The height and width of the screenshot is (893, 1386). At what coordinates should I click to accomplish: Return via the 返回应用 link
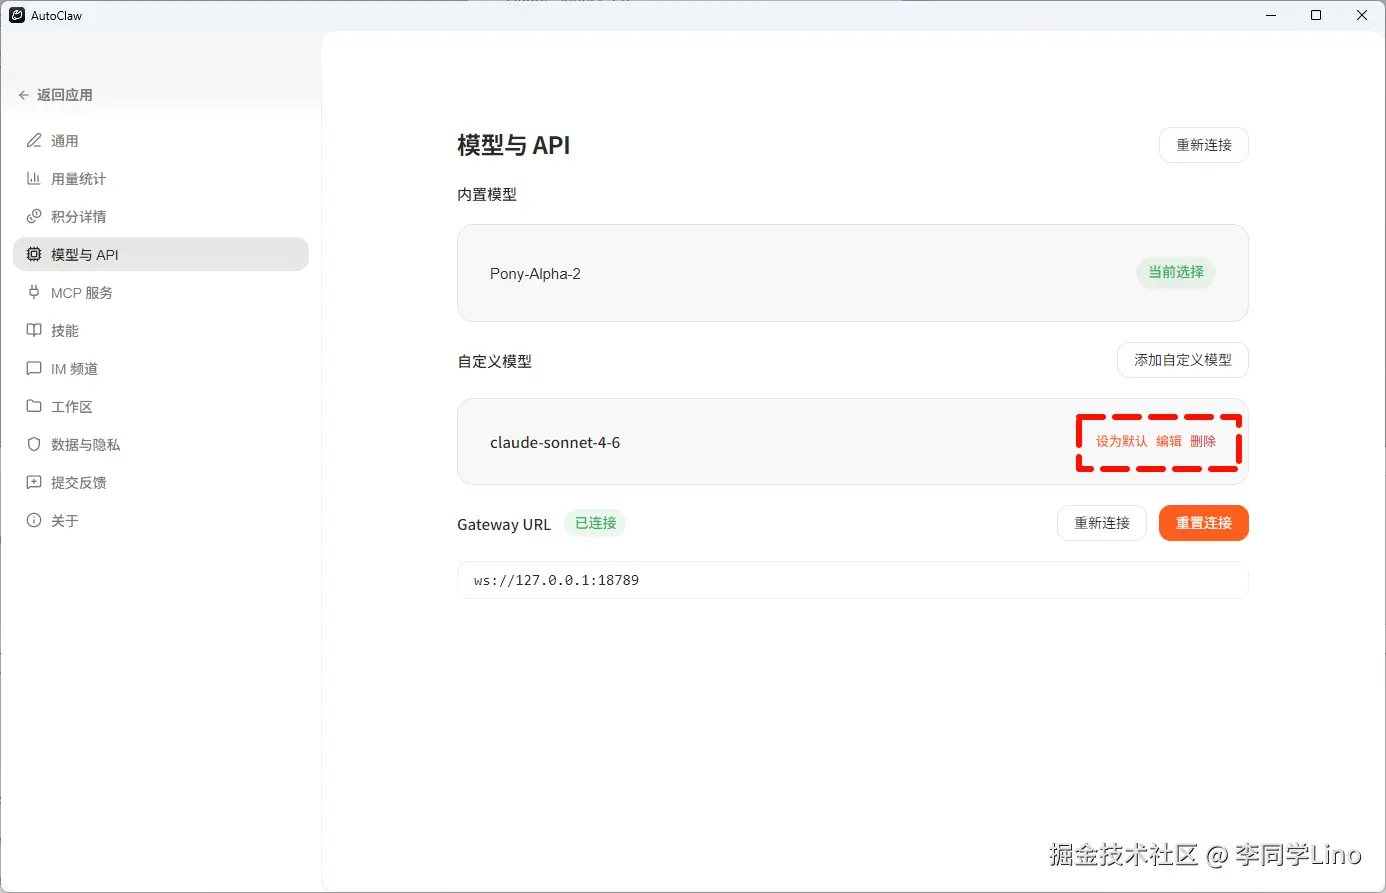click(x=56, y=95)
